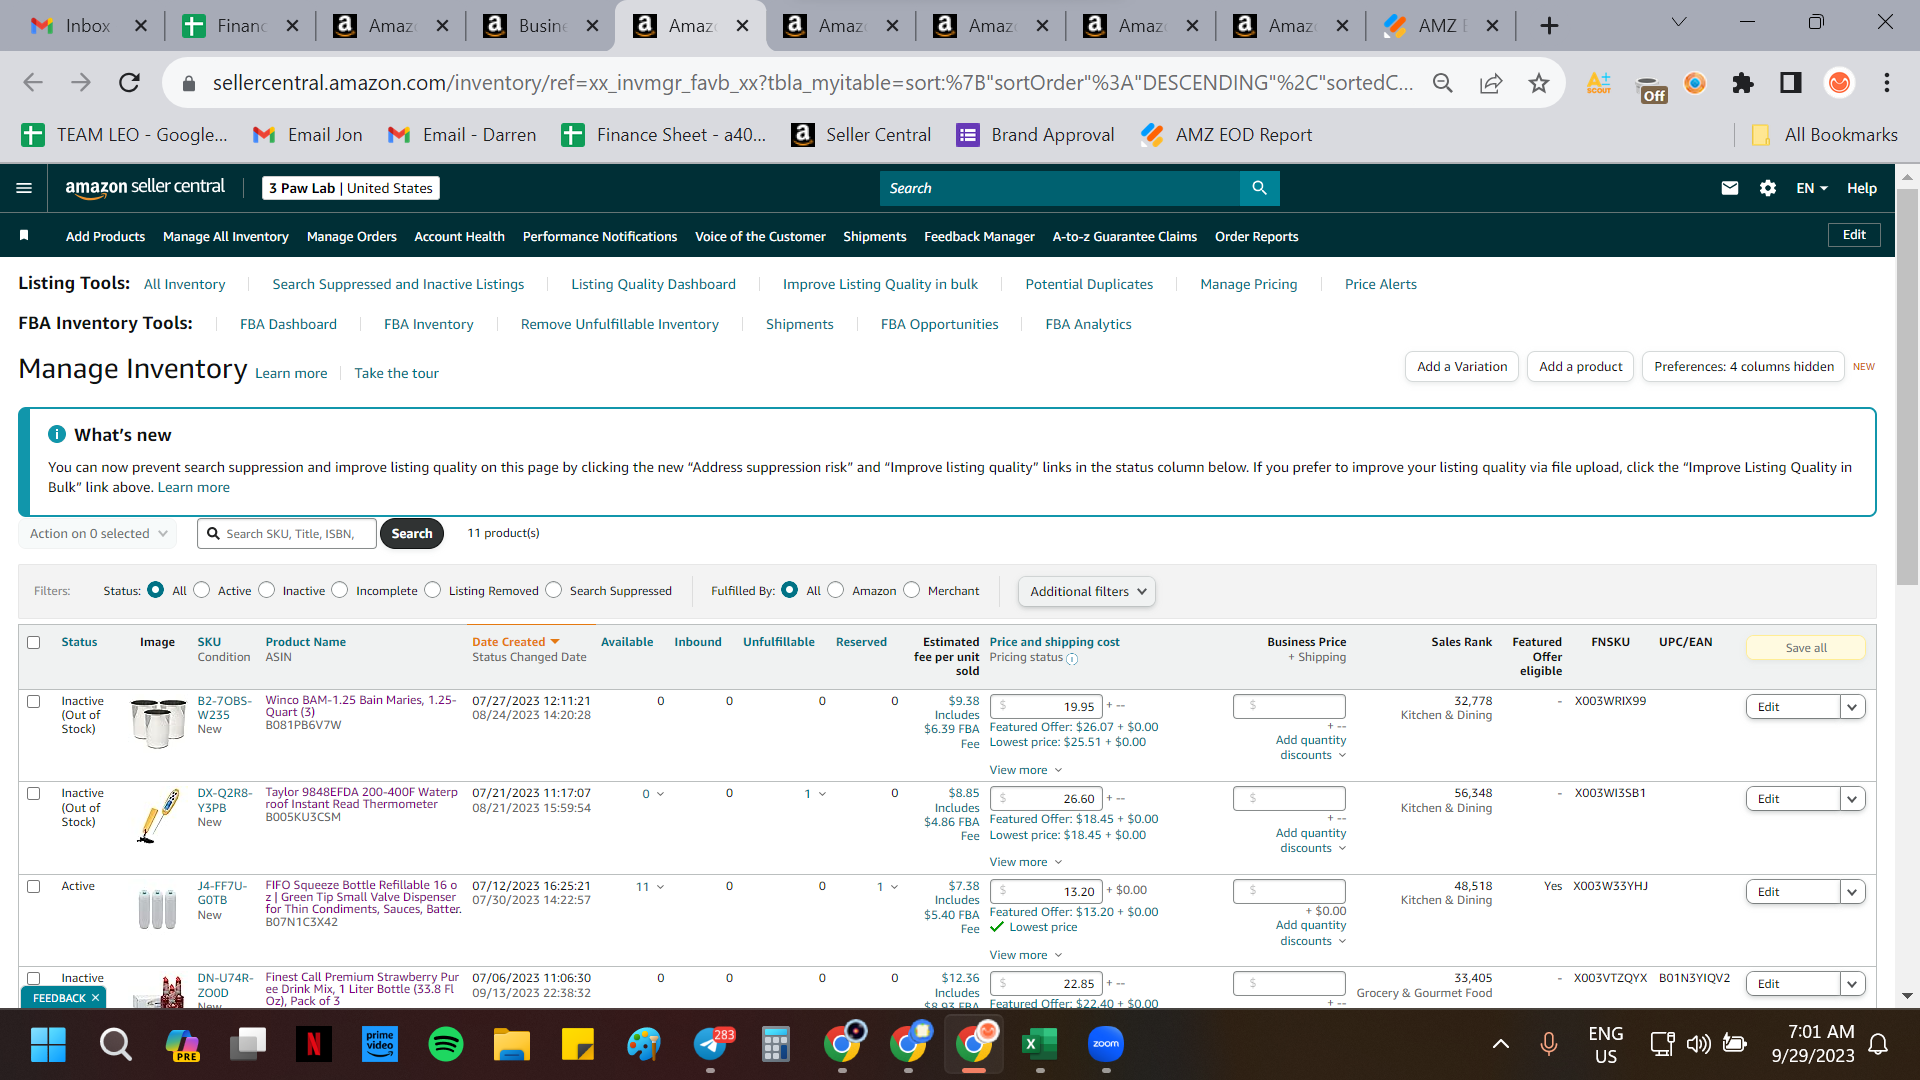Click the search magnifier button in Seller Central
This screenshot has width=1920, height=1080.
[1259, 188]
